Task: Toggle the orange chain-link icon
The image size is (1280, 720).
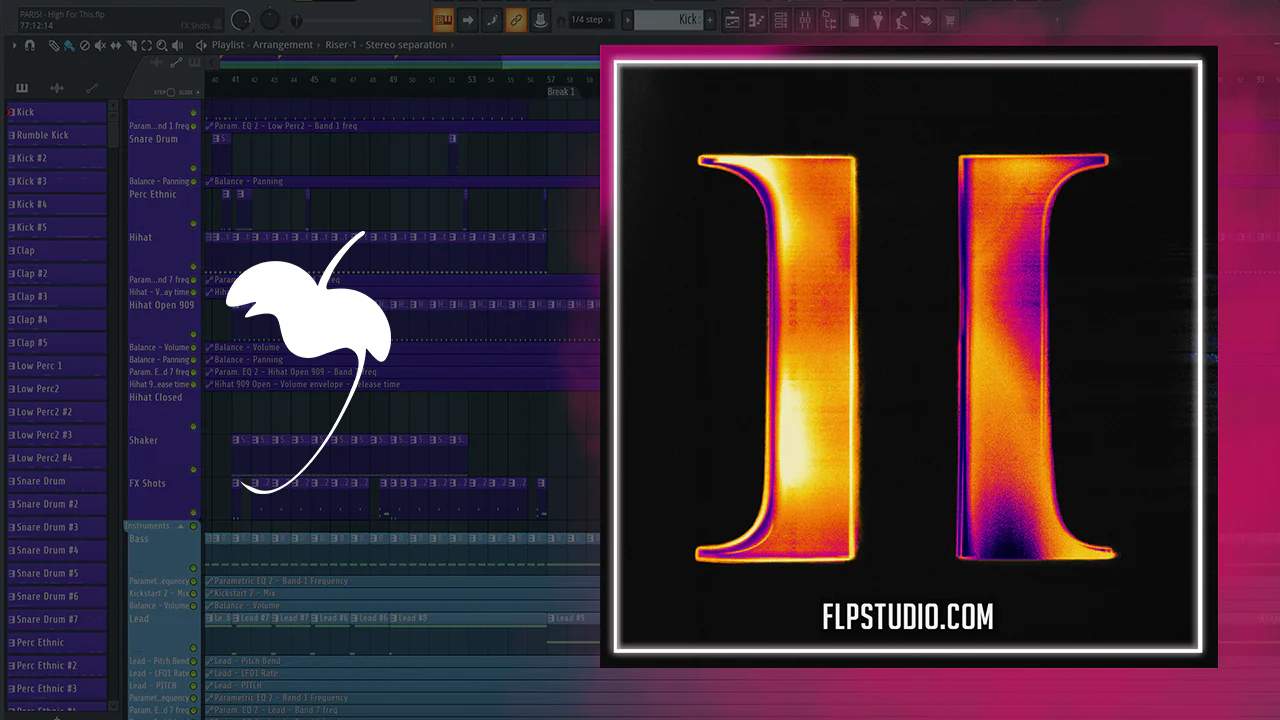Action: pos(516,19)
